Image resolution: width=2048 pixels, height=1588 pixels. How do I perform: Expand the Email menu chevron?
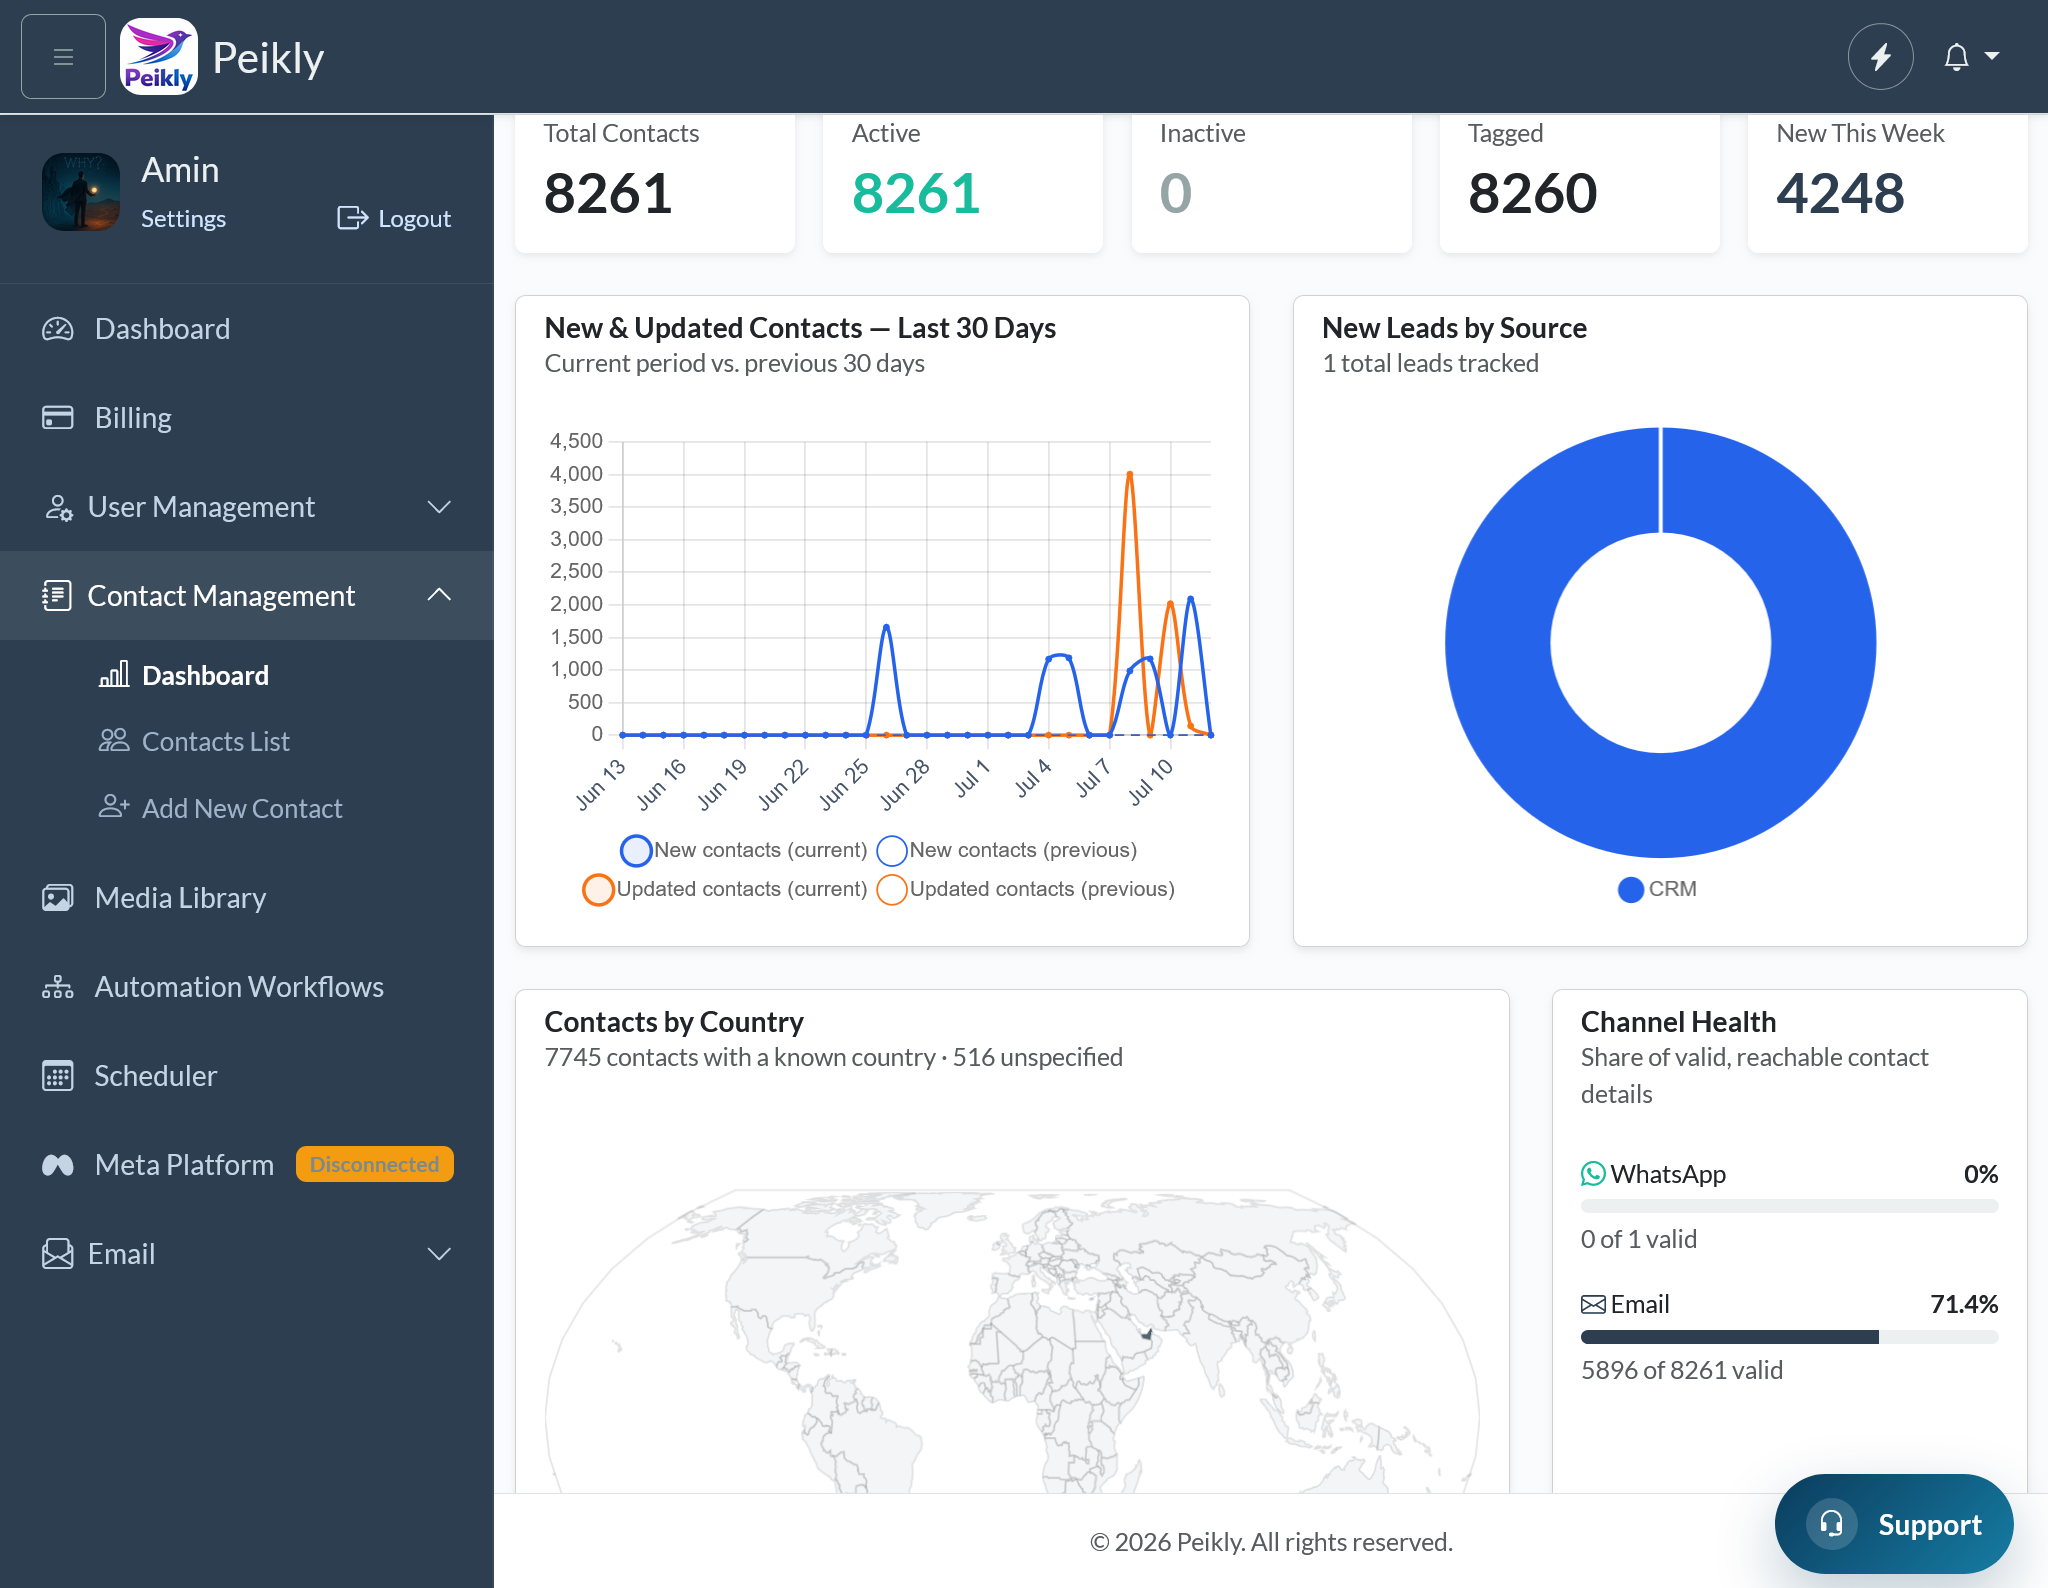tap(439, 1254)
